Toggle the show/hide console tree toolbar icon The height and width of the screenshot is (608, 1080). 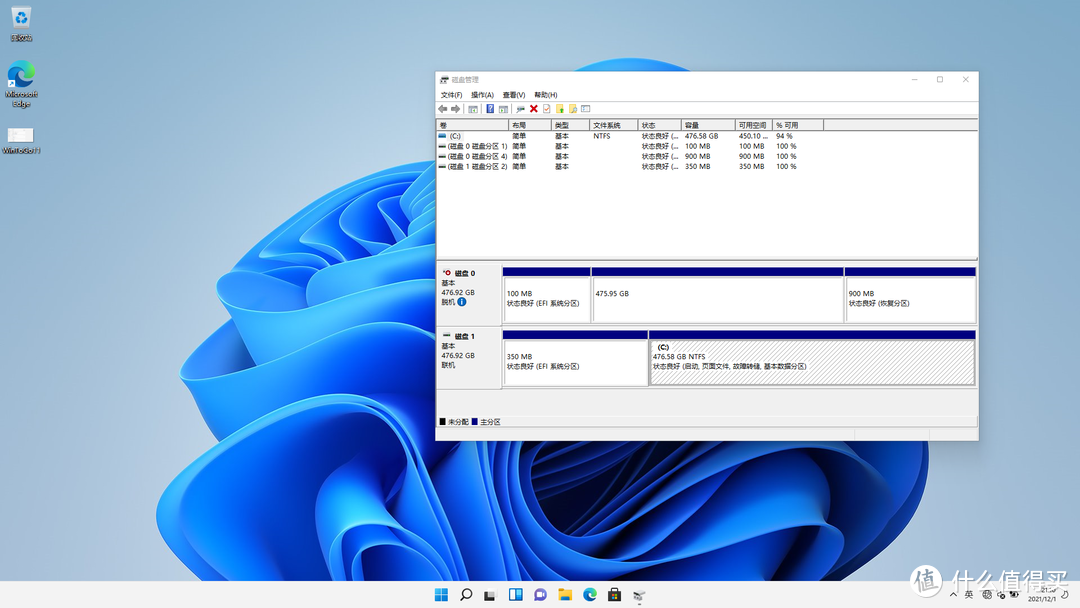[473, 109]
